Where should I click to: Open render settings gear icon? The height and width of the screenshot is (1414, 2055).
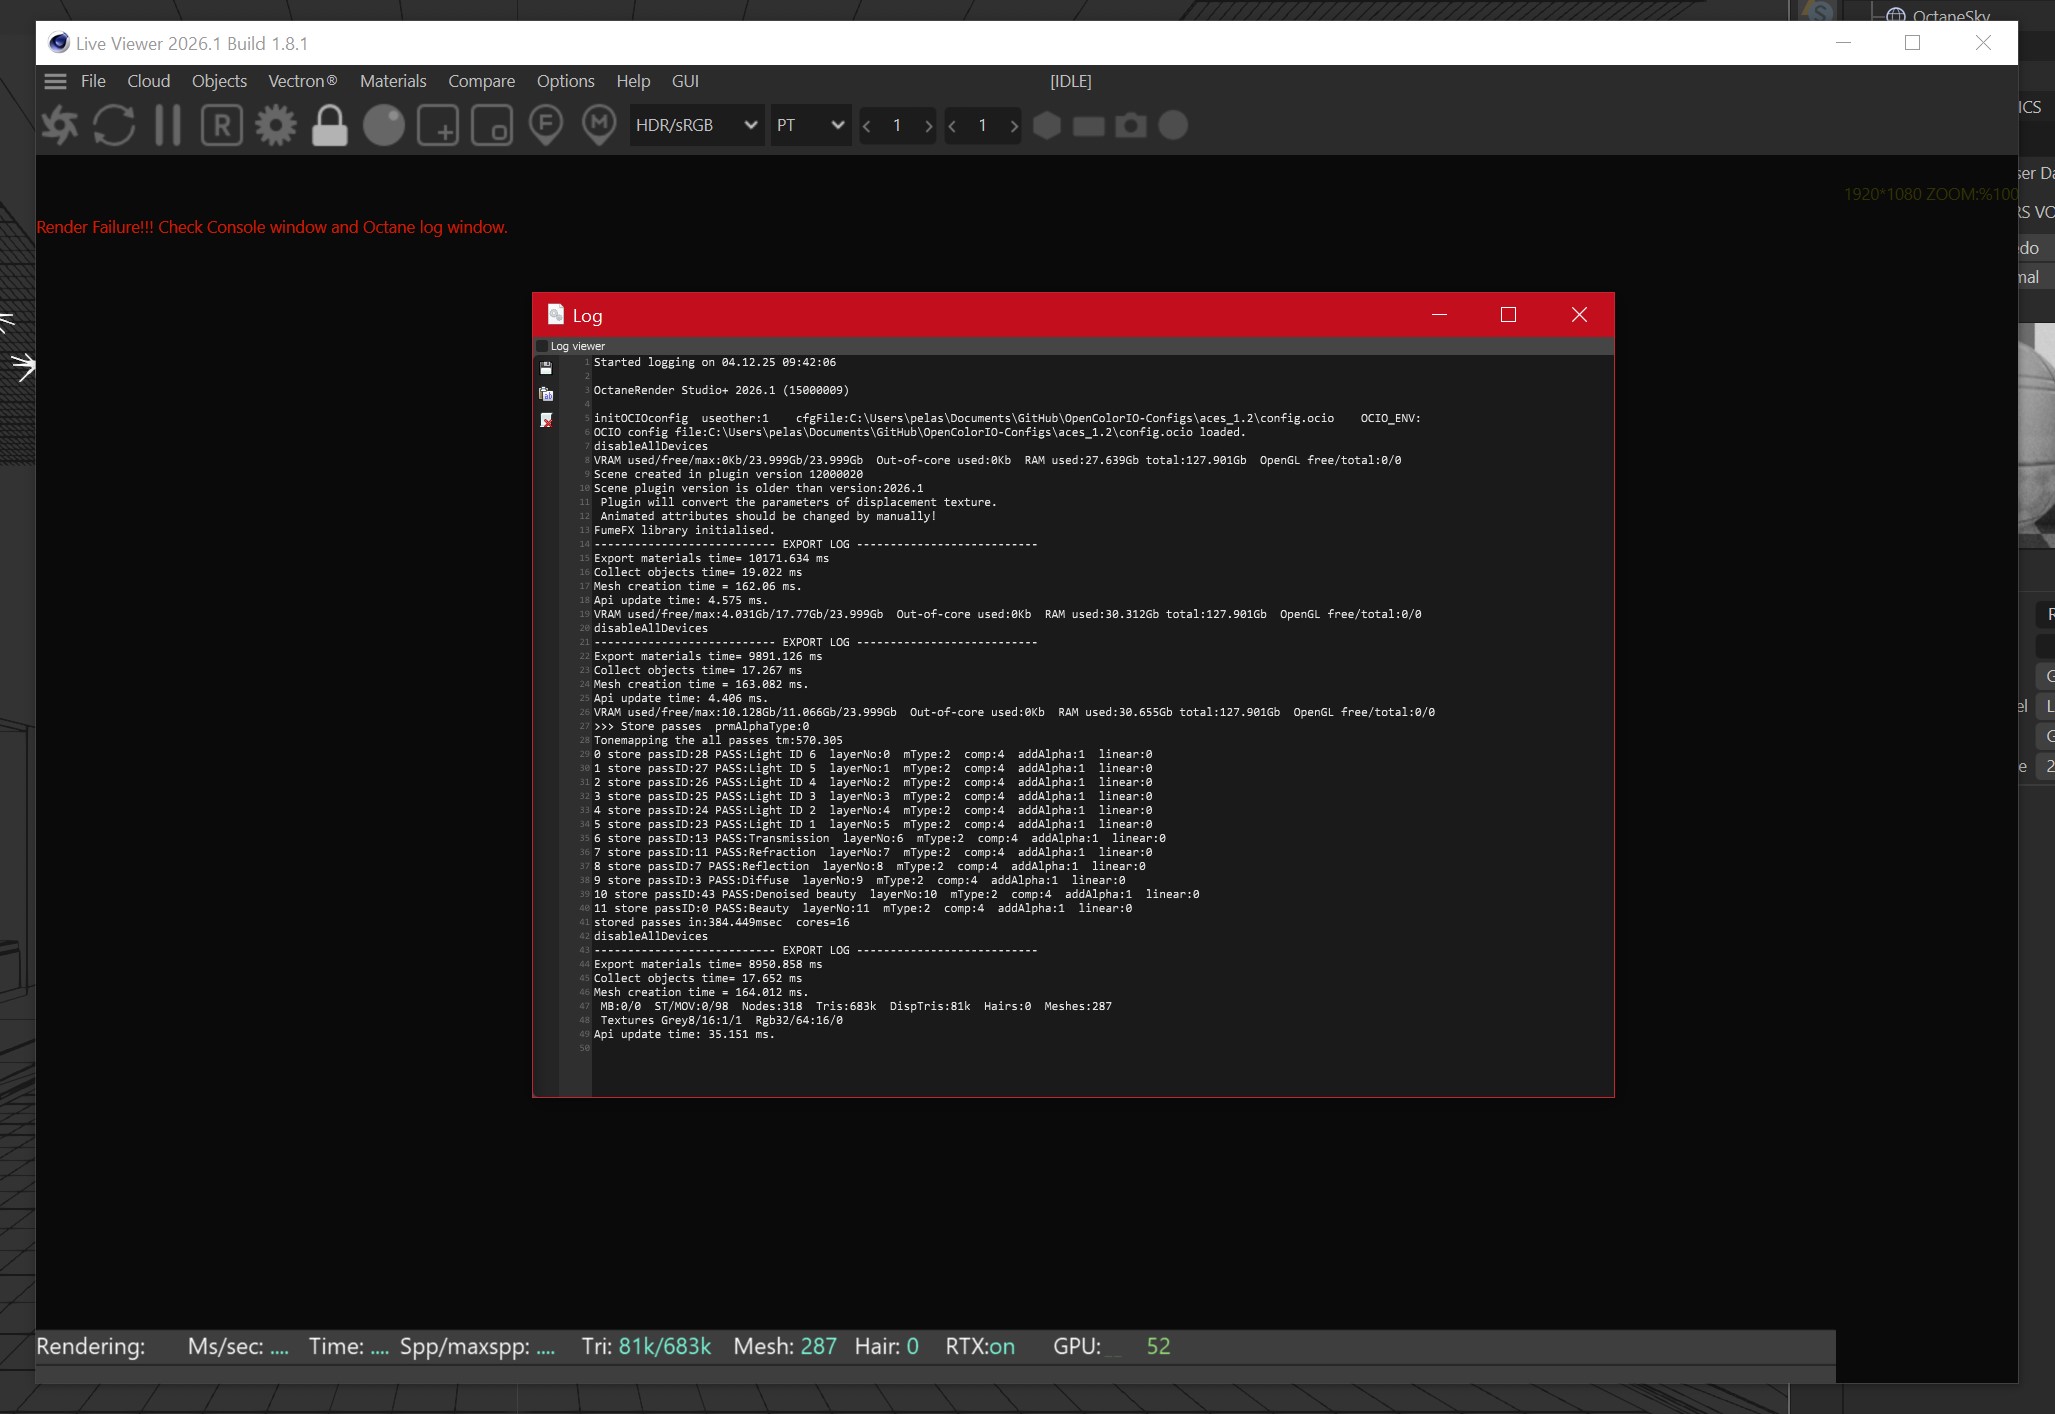pyautogui.click(x=275, y=126)
